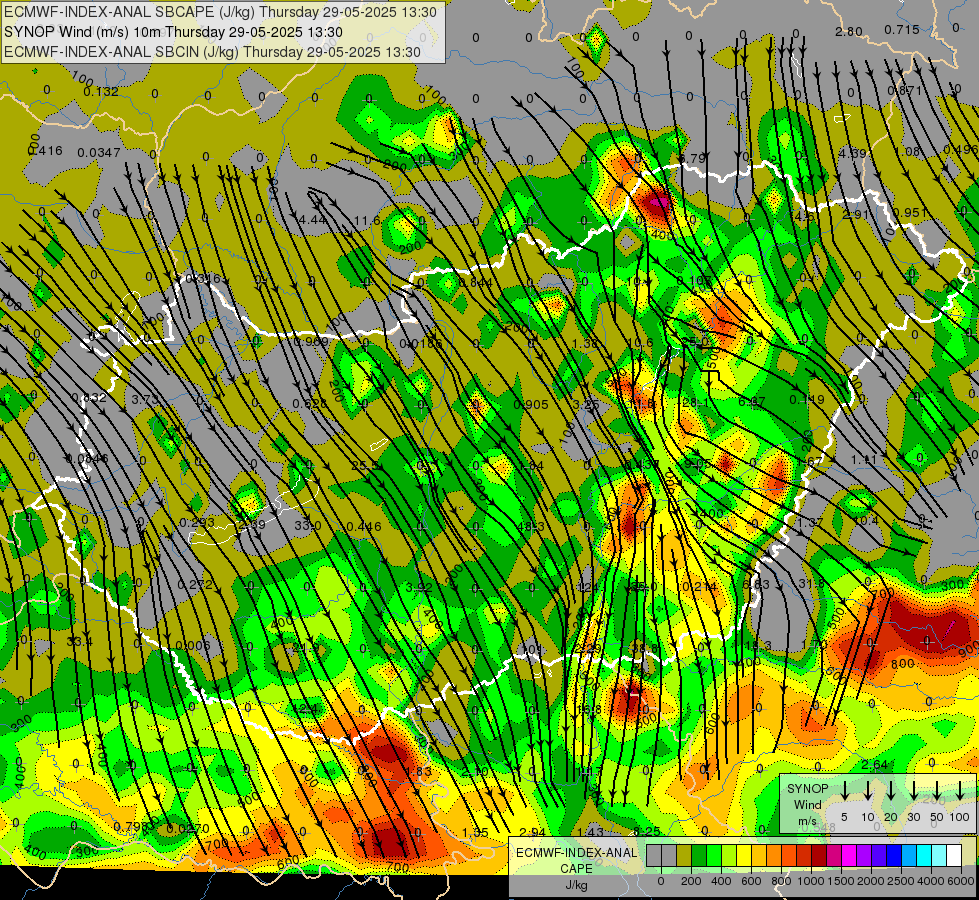Image resolution: width=979 pixels, height=900 pixels.
Task: Click the 100 m/s wind arrow in the SYNOP legend
Action: (960, 790)
